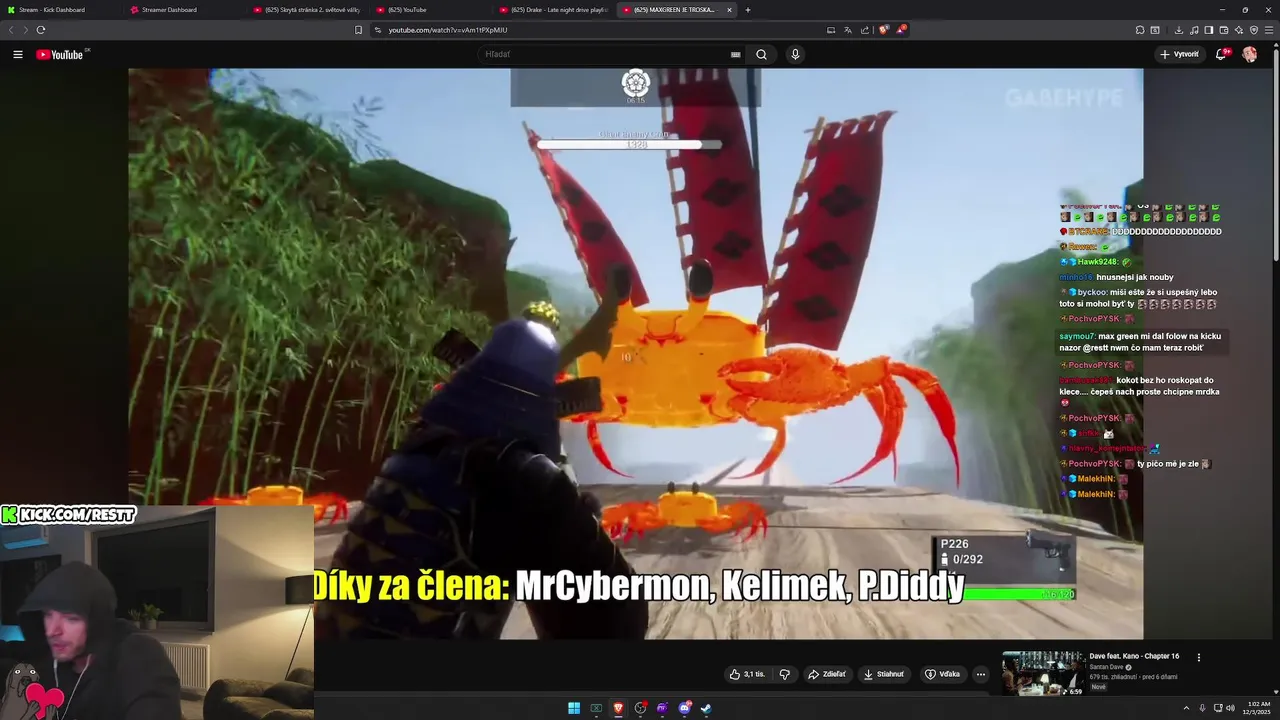This screenshot has height=720, width=1280.
Task: Like the video showing 3,1 tis.
Action: 747,674
